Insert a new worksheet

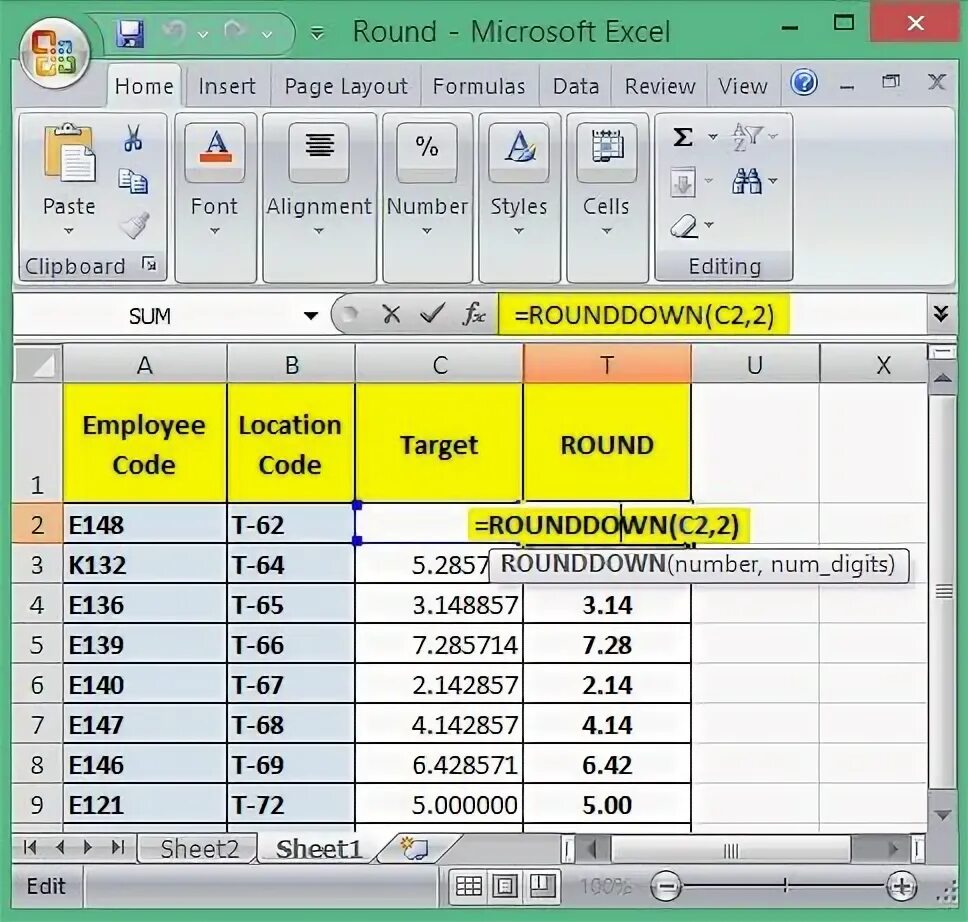[415, 848]
